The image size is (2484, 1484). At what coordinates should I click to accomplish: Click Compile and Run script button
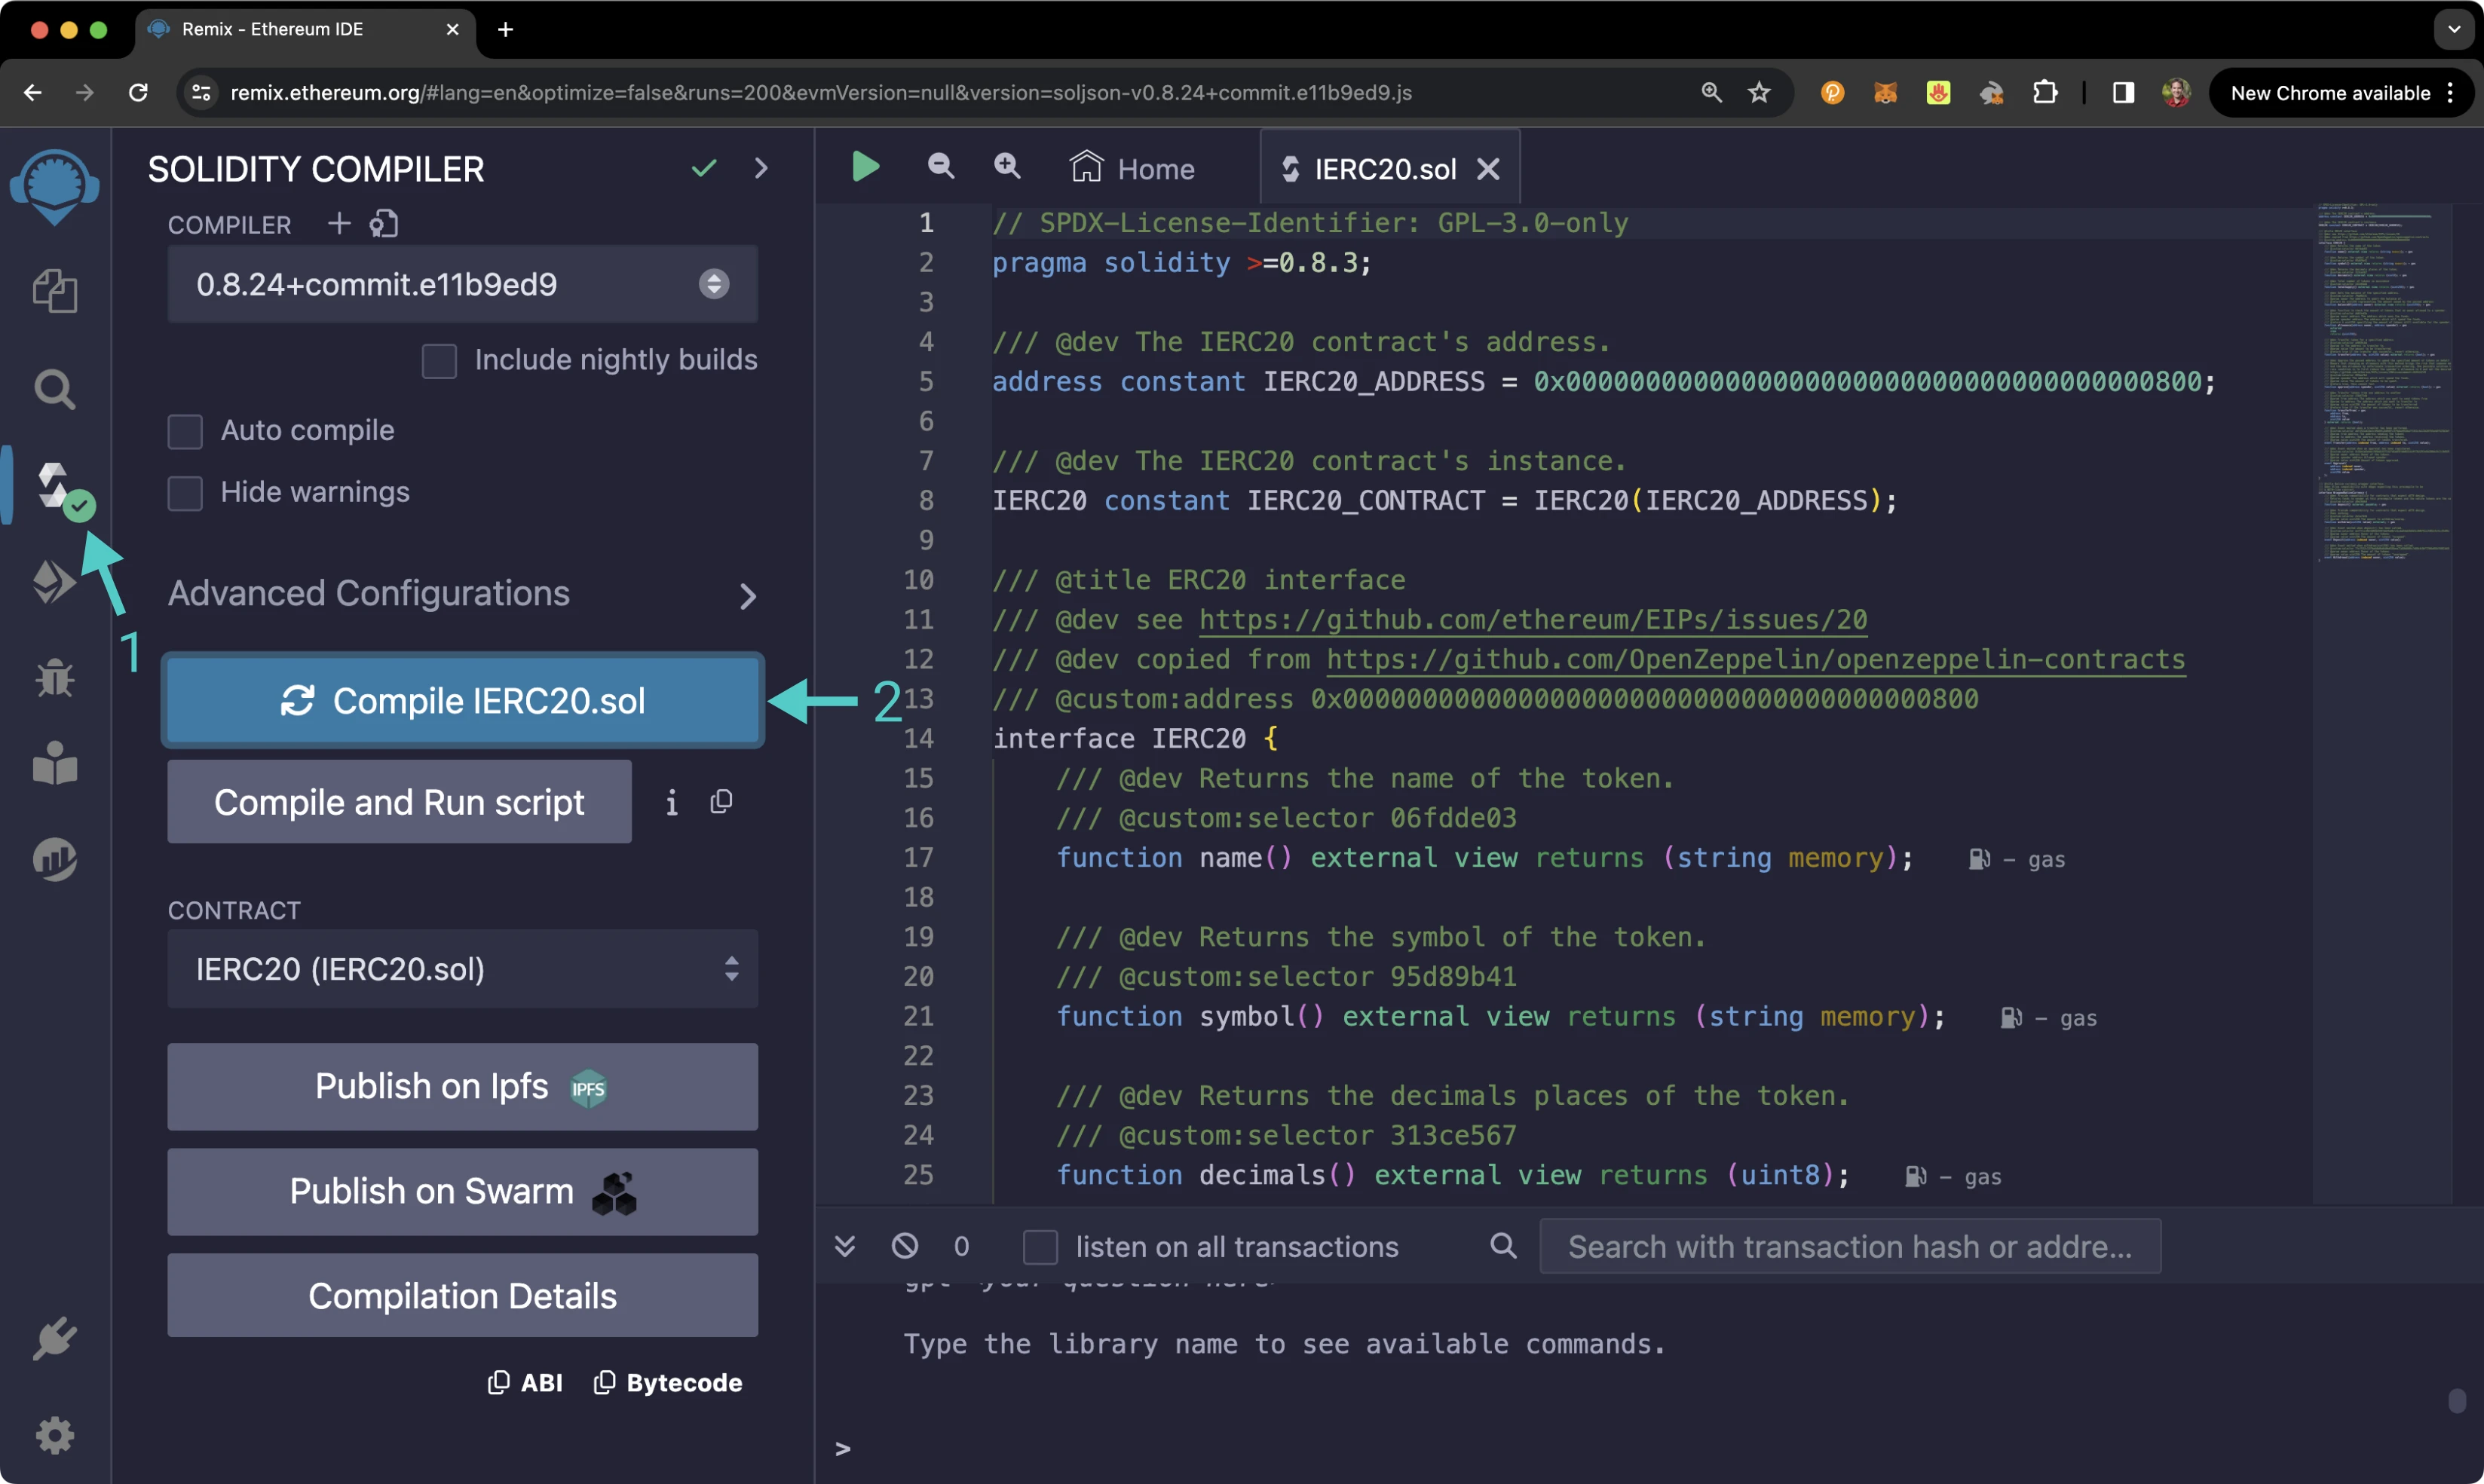399,802
